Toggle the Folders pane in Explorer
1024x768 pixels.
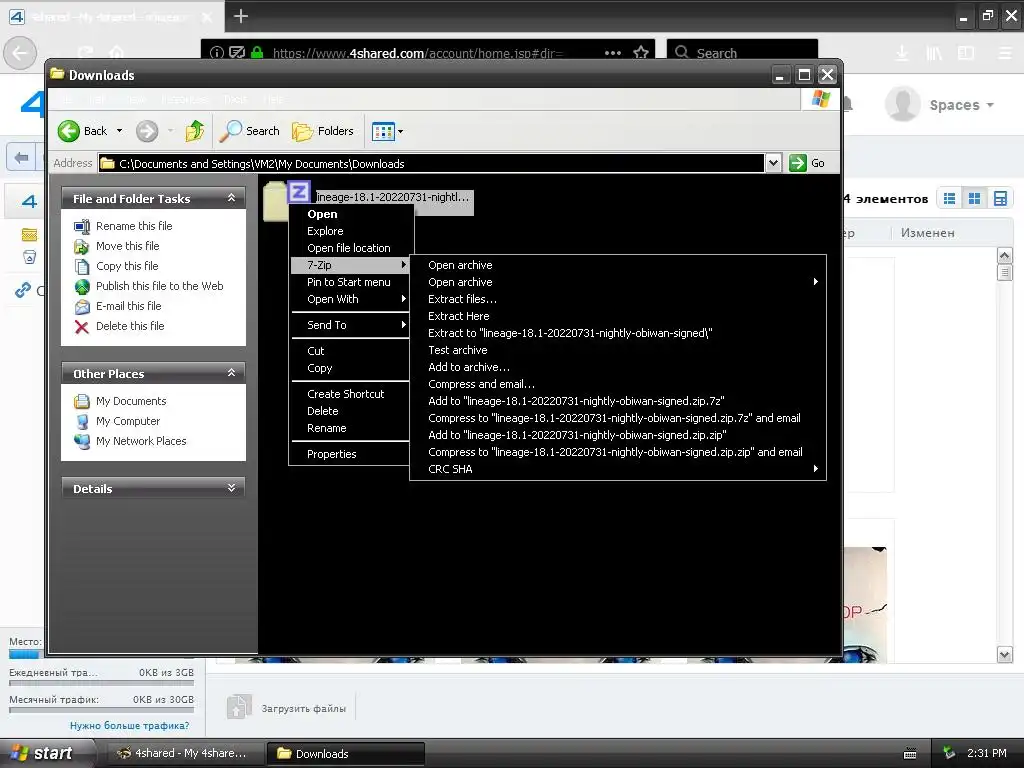323,131
